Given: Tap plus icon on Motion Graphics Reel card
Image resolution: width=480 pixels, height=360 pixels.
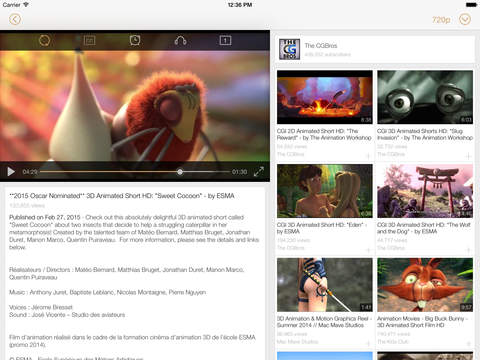Looking at the screenshot, I should click(x=368, y=343).
